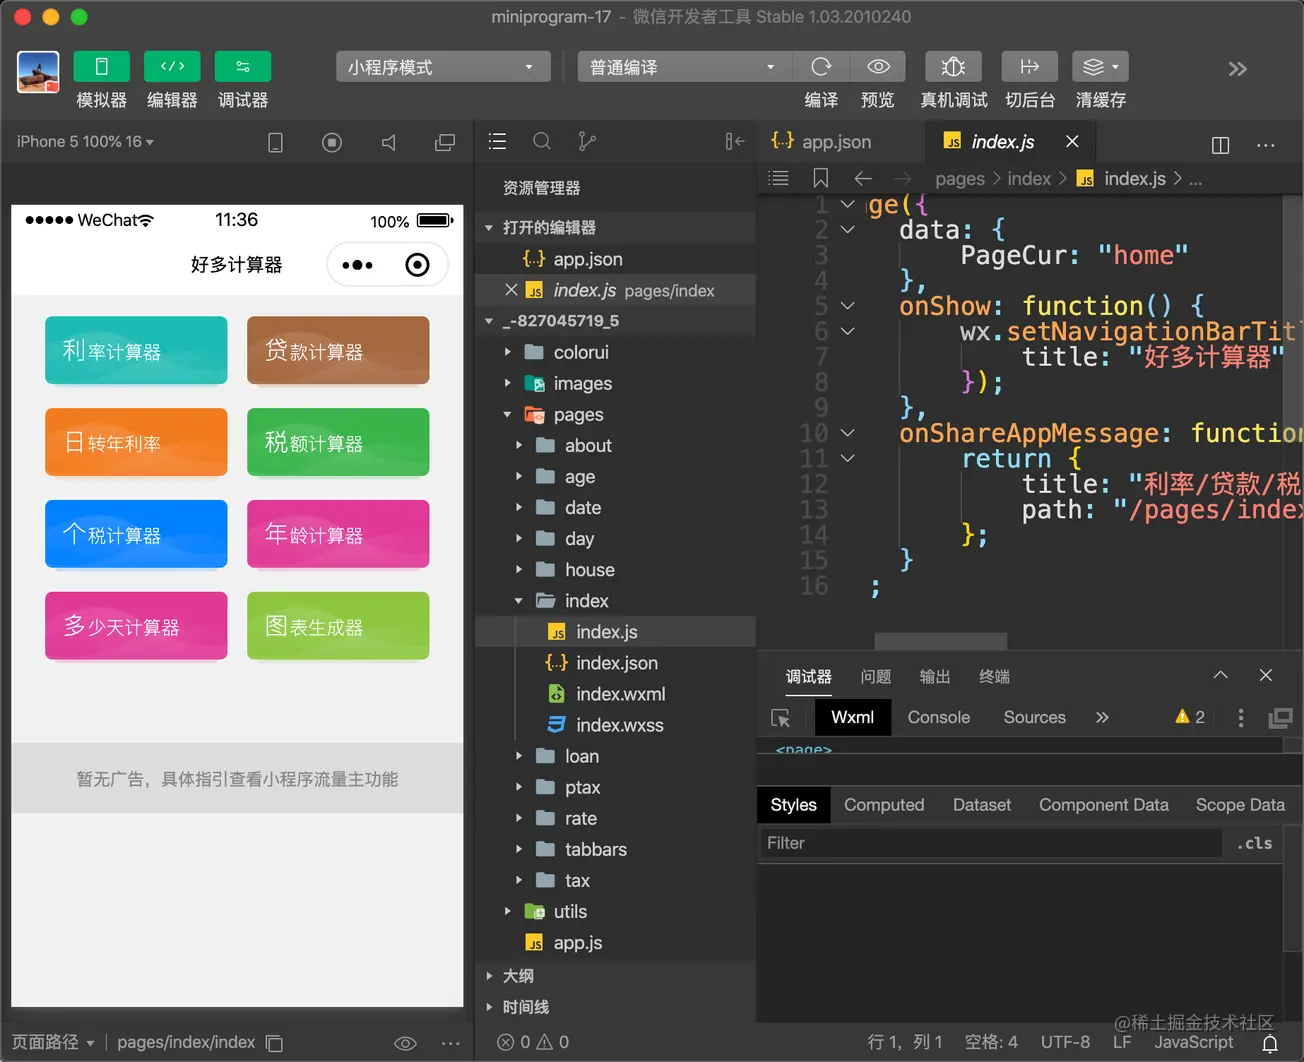Click the split editor icon
The image size is (1304, 1062).
[x=1220, y=145]
